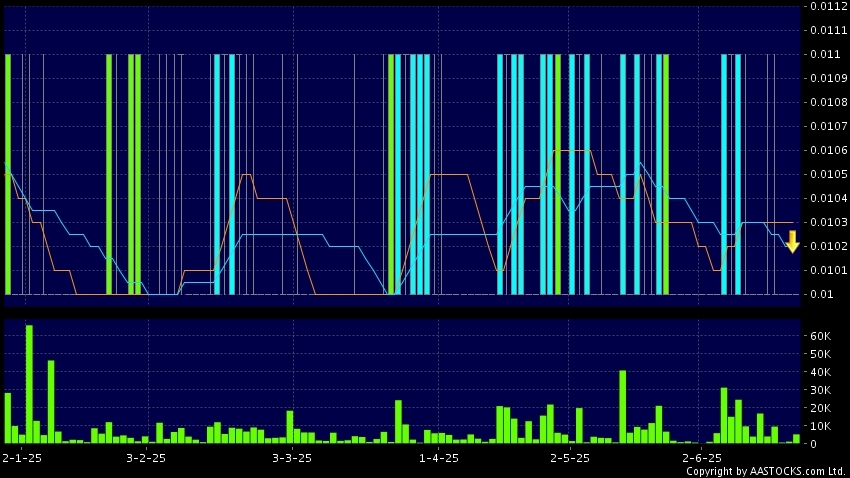Click the 0 volume axis label
850x478 pixels.
(813, 444)
